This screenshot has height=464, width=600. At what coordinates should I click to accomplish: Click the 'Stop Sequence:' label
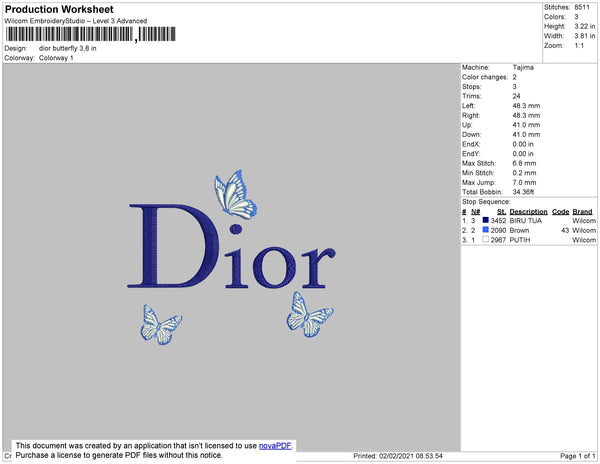[486, 202]
